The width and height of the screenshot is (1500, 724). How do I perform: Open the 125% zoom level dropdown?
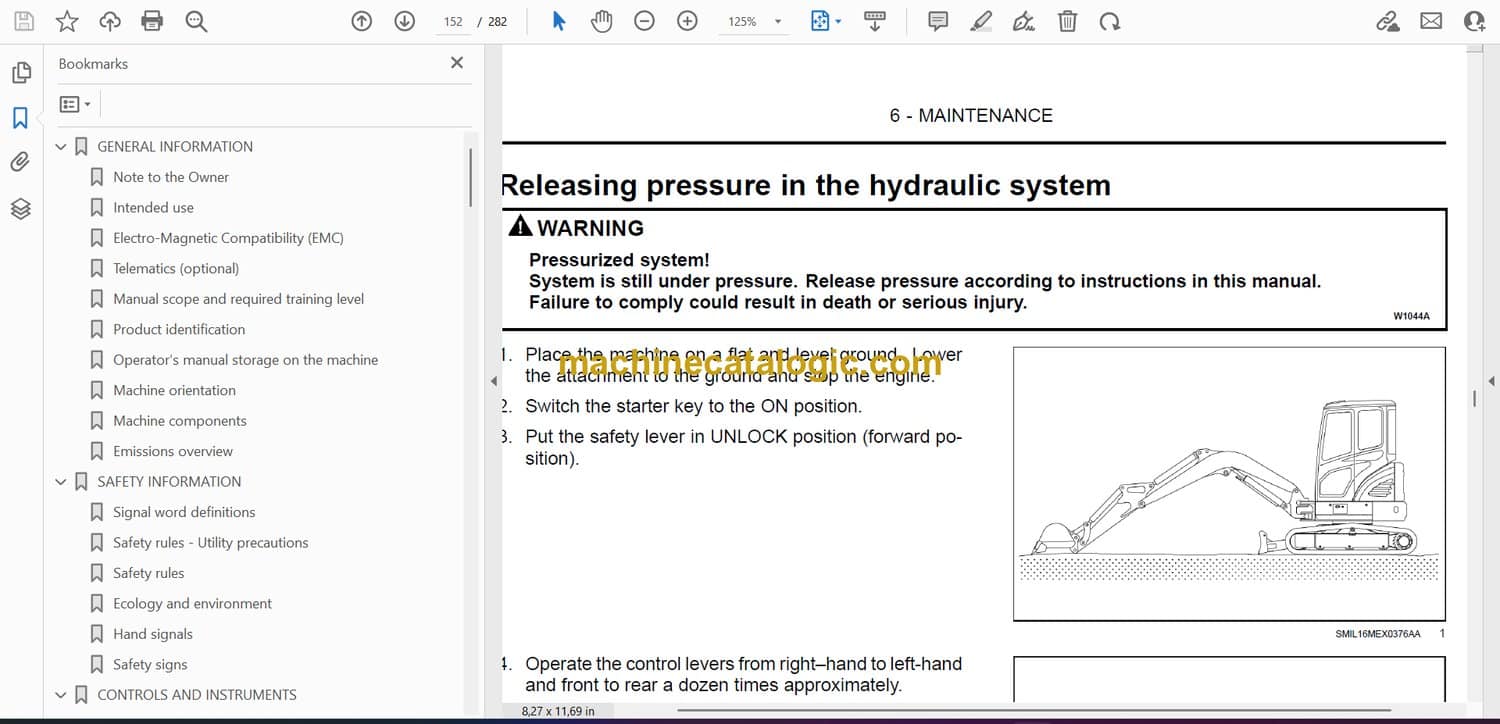coord(777,22)
